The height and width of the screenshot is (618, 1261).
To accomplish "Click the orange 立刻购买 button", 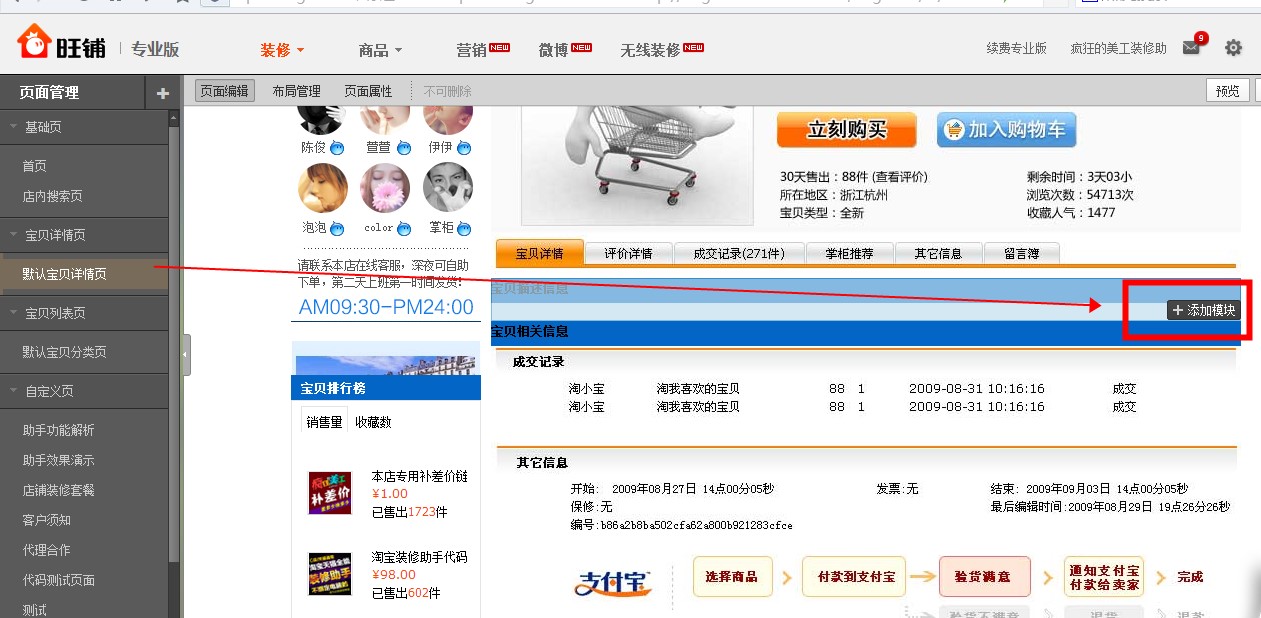I will (847, 130).
